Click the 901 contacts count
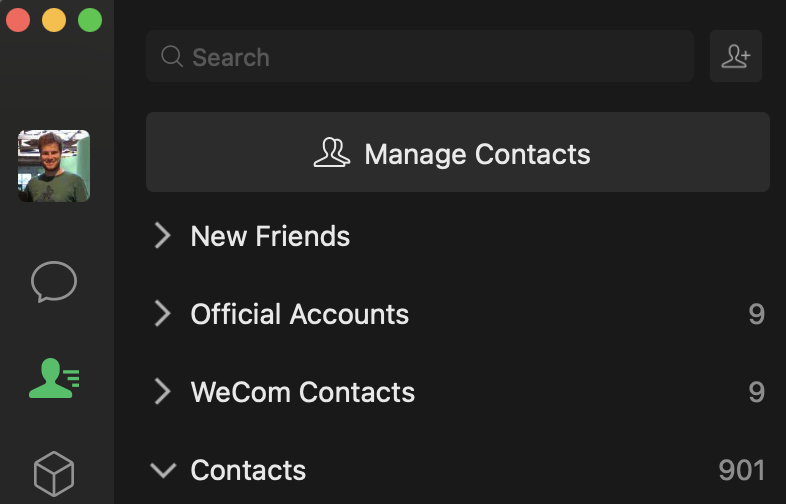The image size is (786, 504). tap(741, 470)
